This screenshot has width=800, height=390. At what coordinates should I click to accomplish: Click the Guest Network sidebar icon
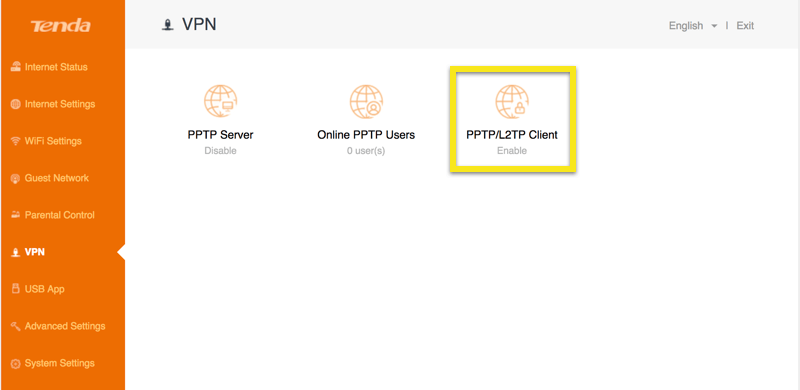[x=15, y=178]
